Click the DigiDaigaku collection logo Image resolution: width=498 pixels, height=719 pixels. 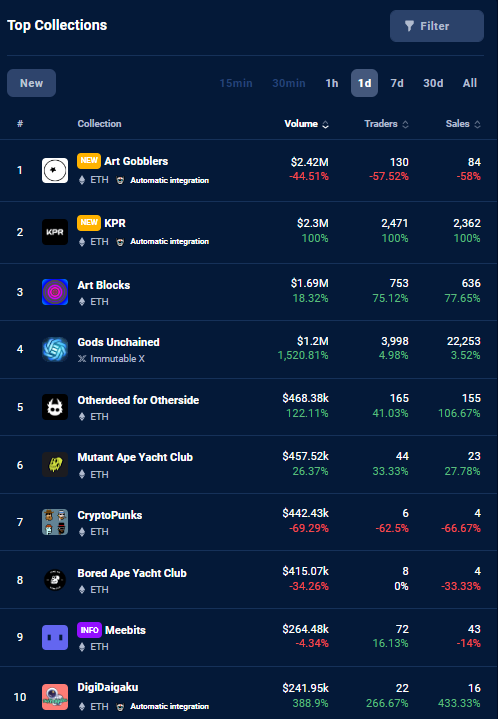(x=55, y=697)
